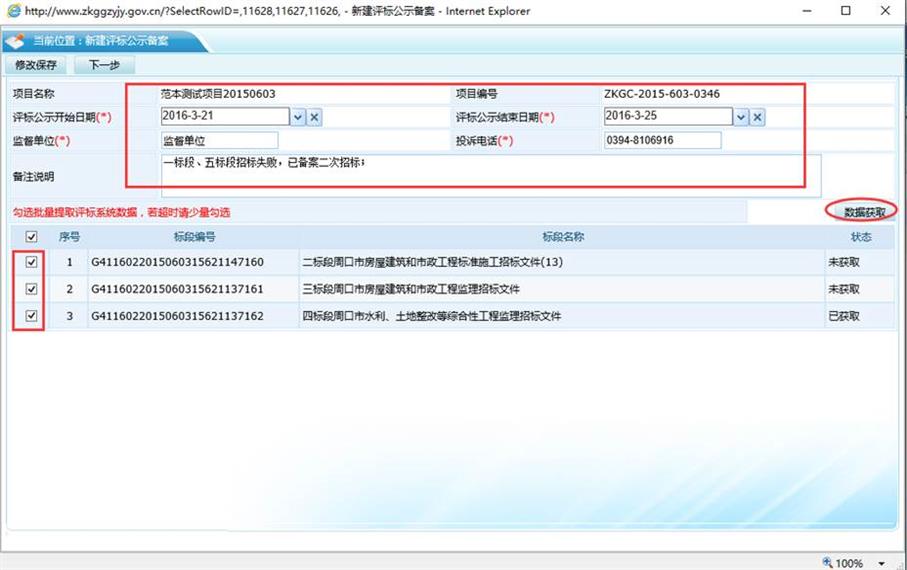907x570 pixels.
Task: Uncheck the checkbox for row 1
Action: pyautogui.click(x=31, y=262)
